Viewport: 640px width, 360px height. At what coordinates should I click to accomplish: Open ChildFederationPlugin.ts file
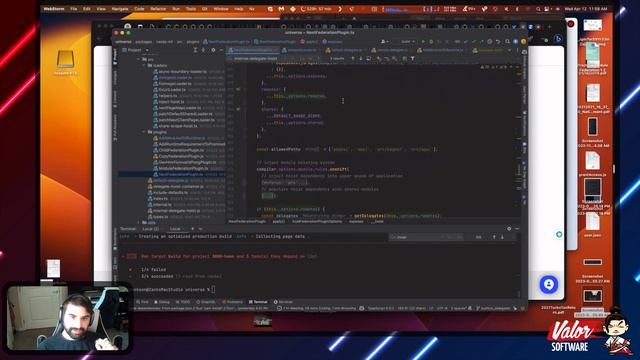tap(181, 150)
